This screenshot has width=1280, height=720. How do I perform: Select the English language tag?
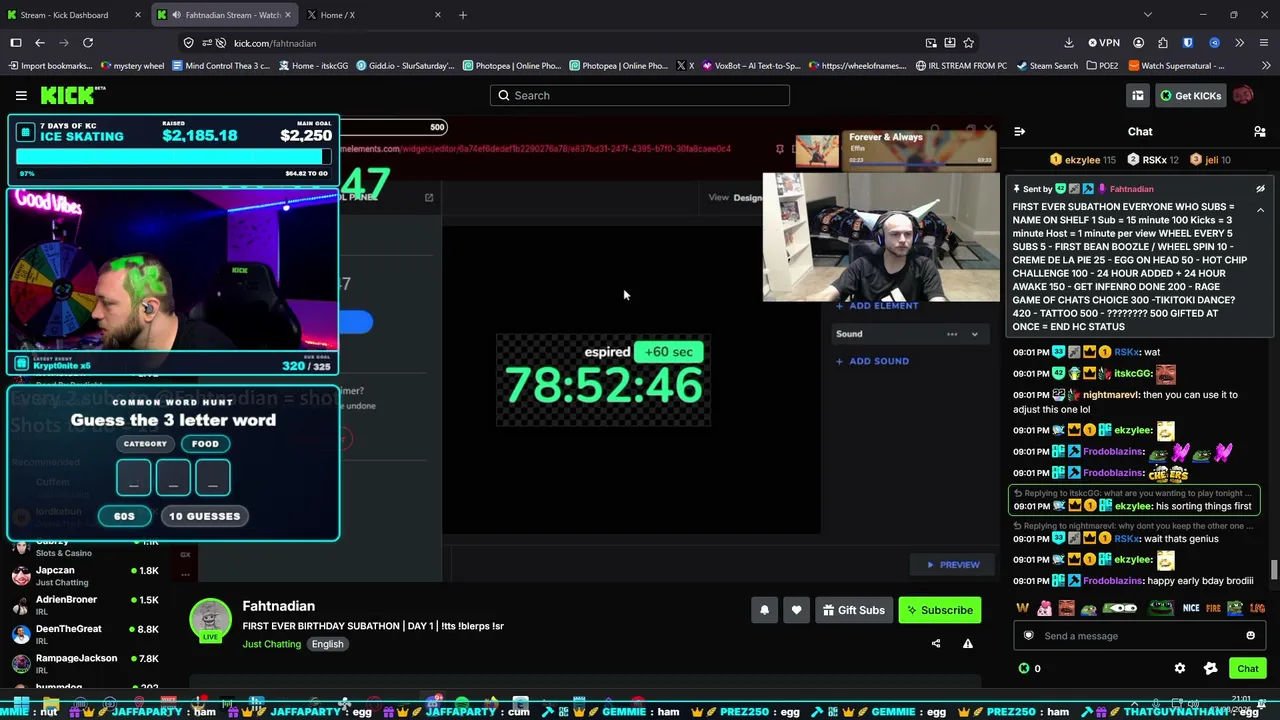coord(327,644)
